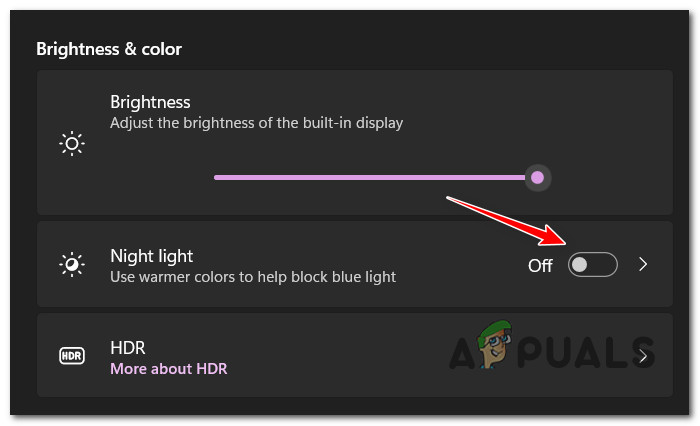Click the HDR badge icon

(x=72, y=355)
